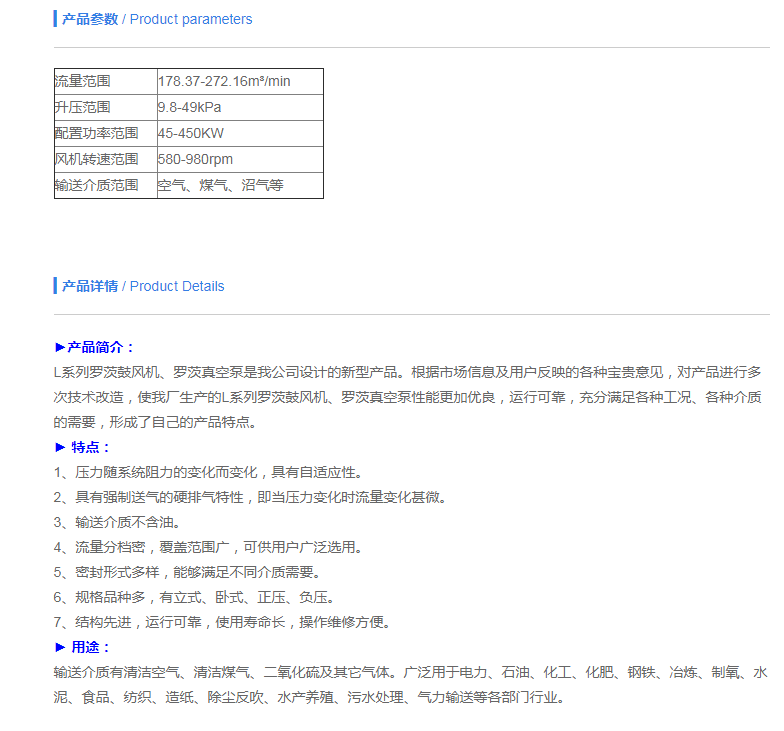Click feature 1 '压力随系统阻力的变化而变化'
Screen dimensions: 784x731
tap(208, 472)
